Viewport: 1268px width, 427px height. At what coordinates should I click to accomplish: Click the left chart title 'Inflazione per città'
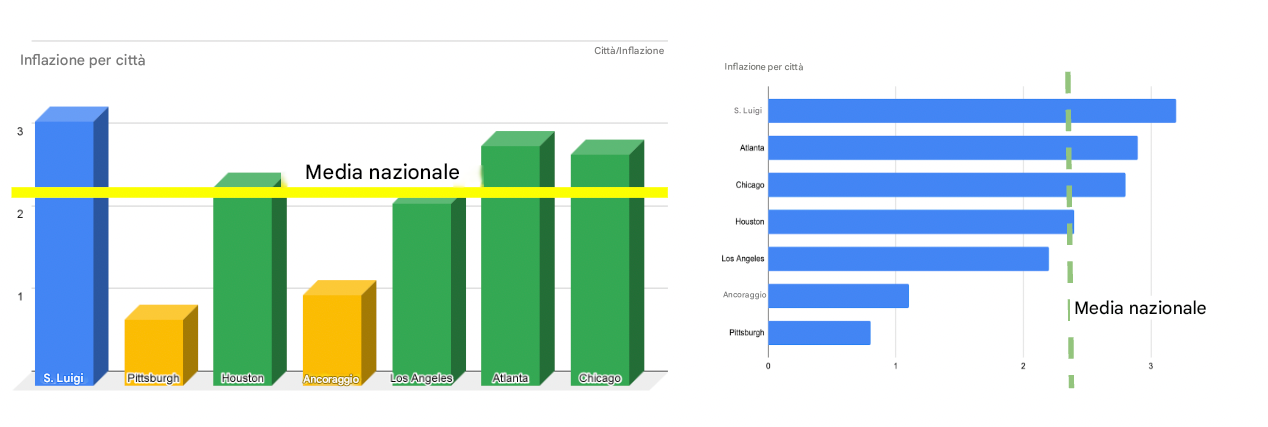83,60
